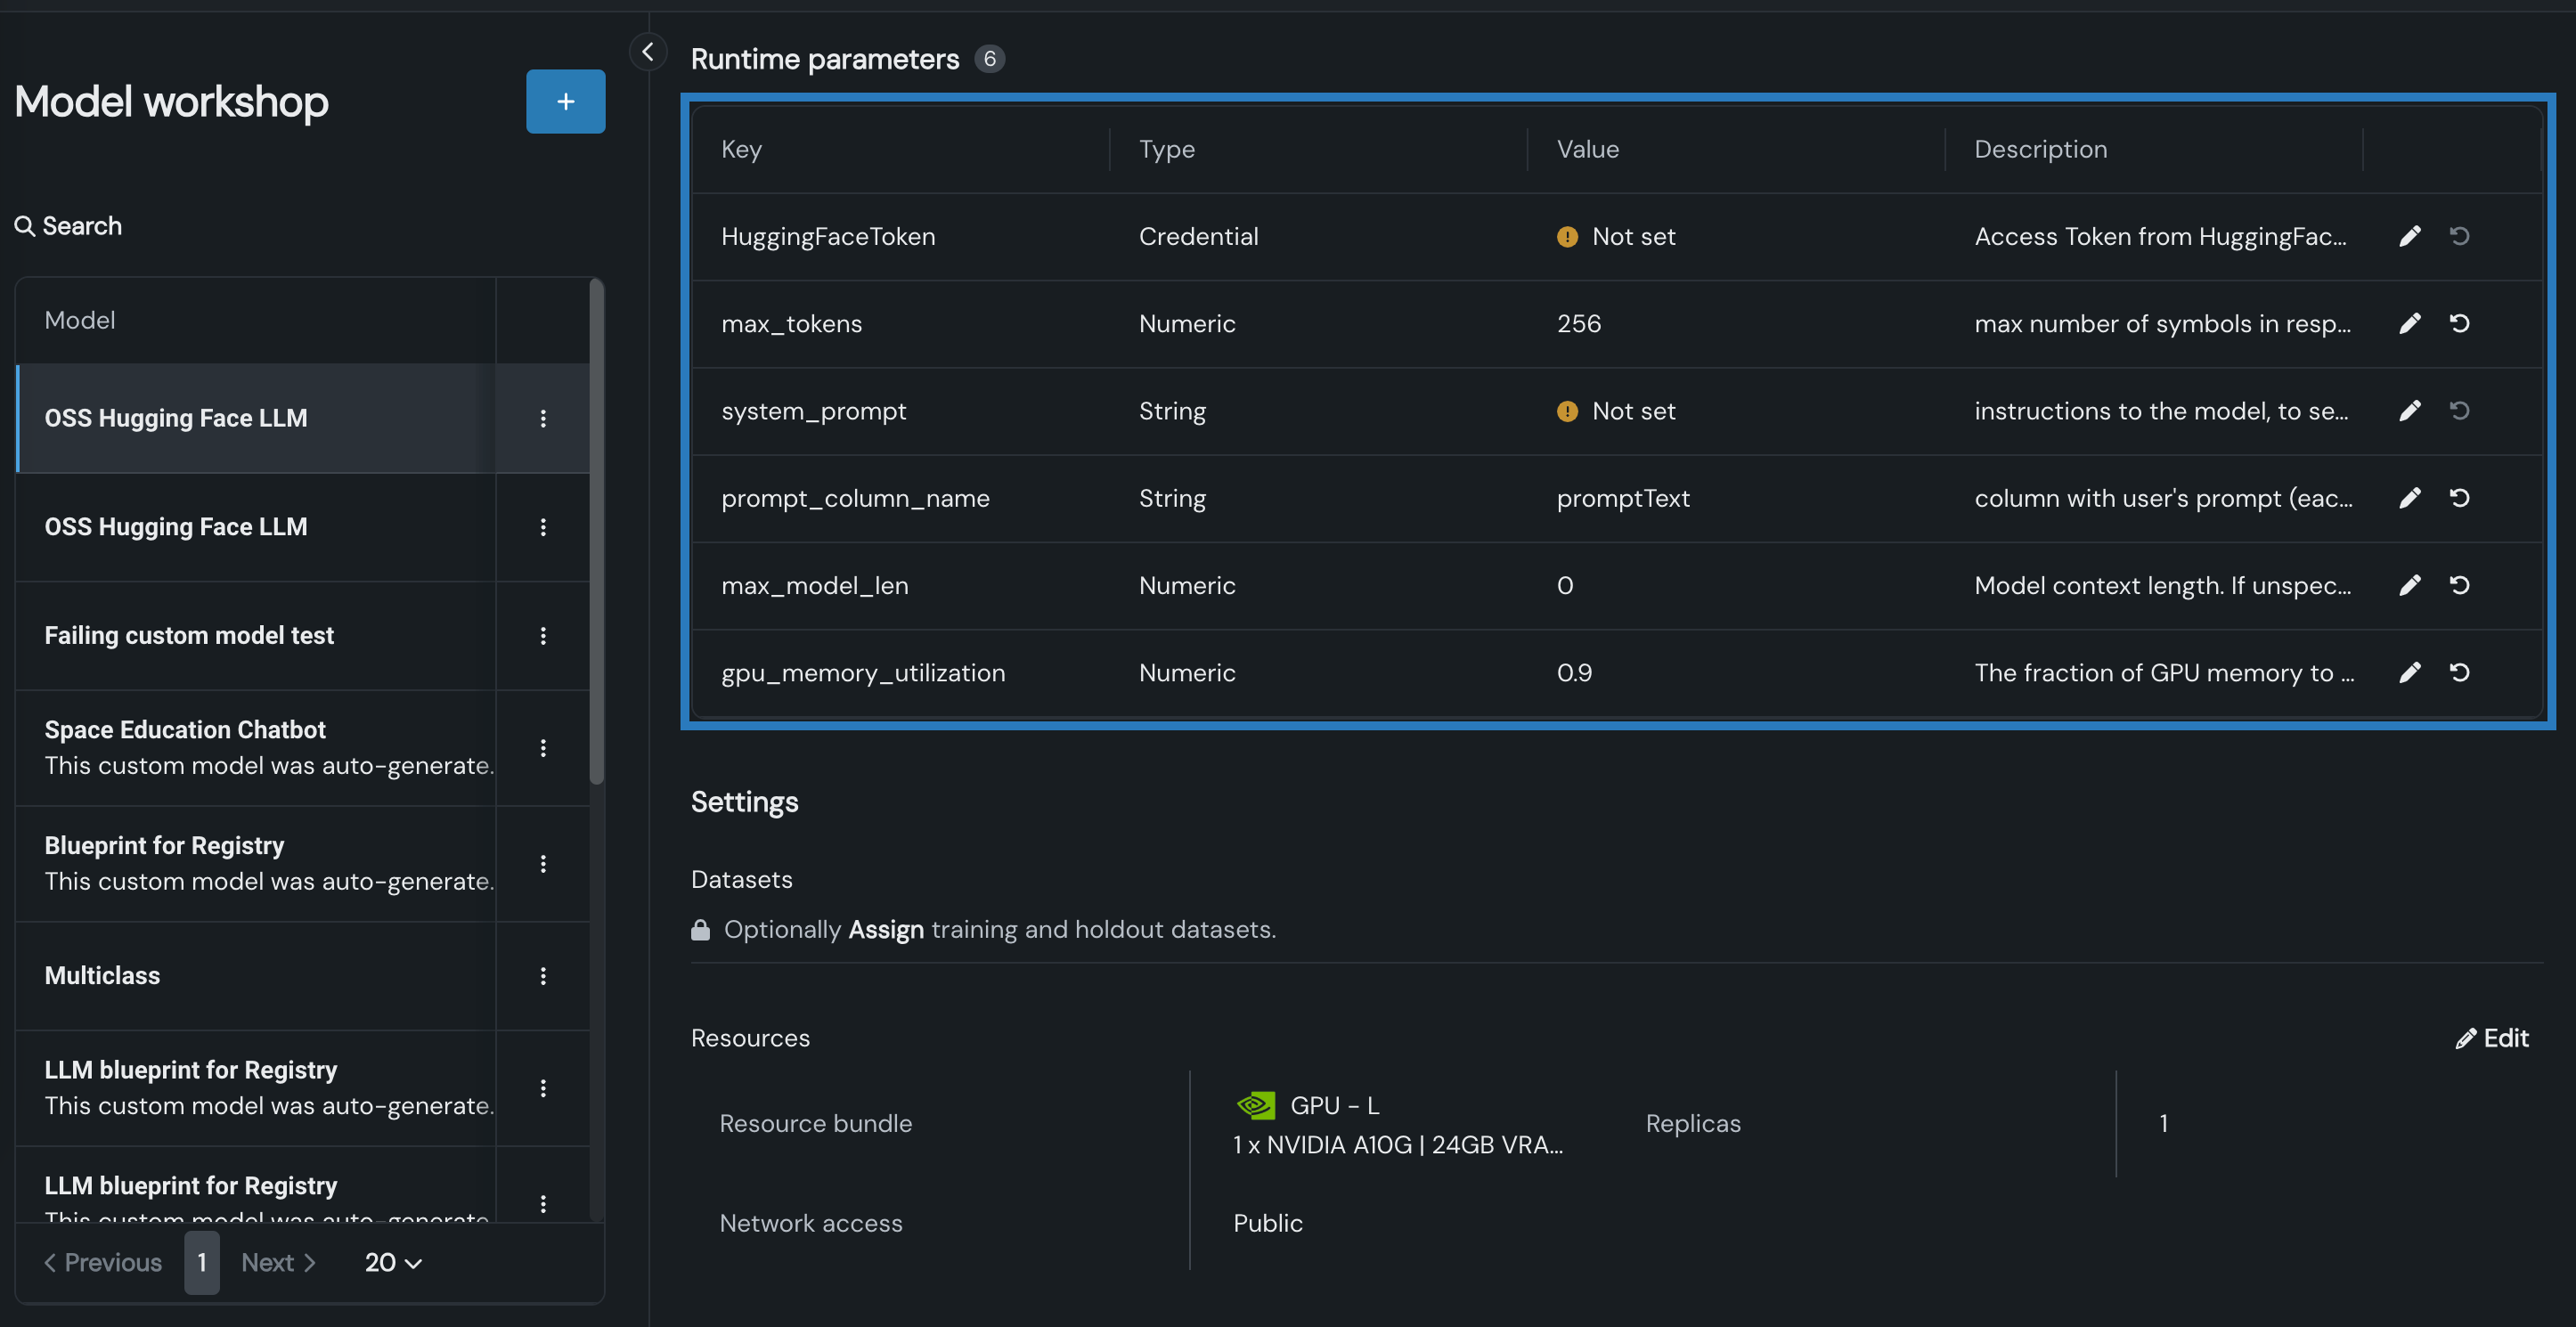The image size is (2576, 1327).
Task: Open actions menu for Failing custom model test
Action: tap(543, 636)
